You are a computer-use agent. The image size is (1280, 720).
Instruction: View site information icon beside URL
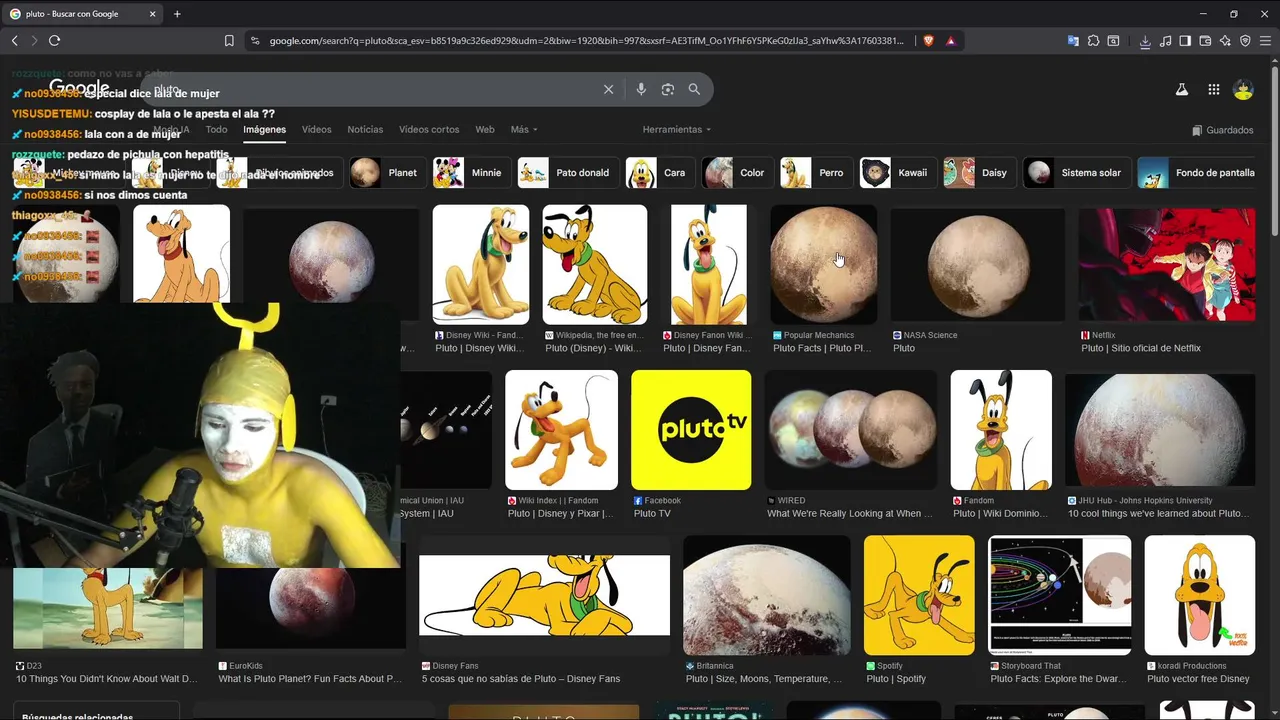255,41
